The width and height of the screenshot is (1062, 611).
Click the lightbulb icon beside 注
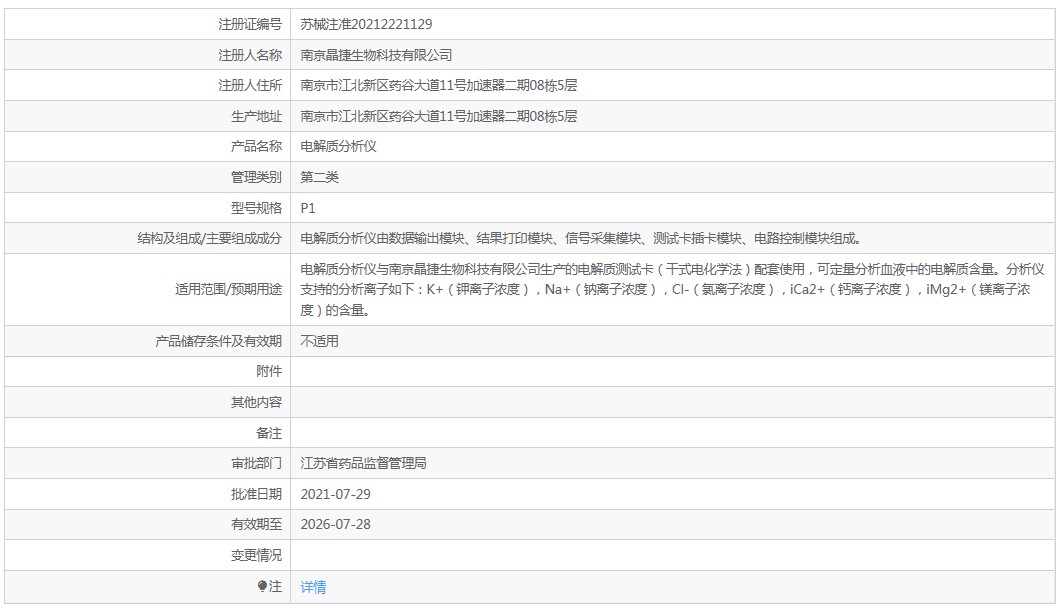pos(262,587)
